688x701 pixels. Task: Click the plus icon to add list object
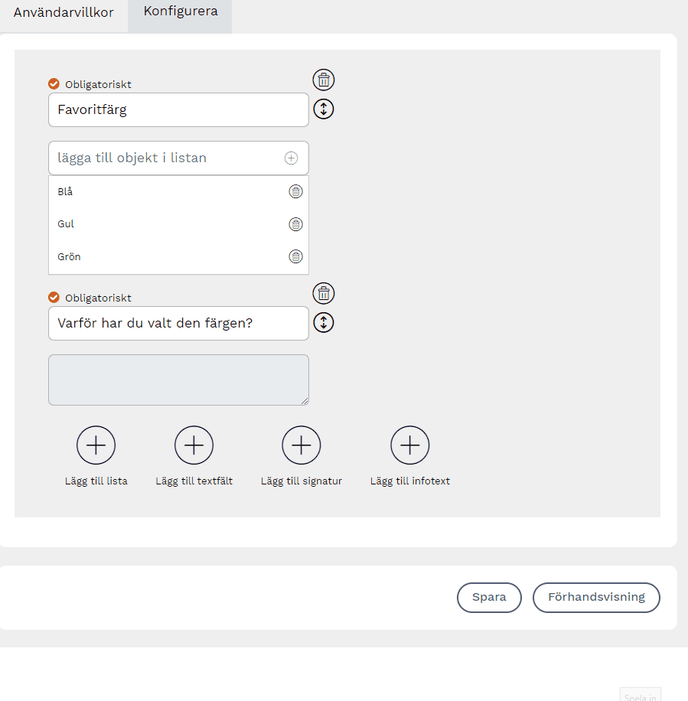pos(291,158)
